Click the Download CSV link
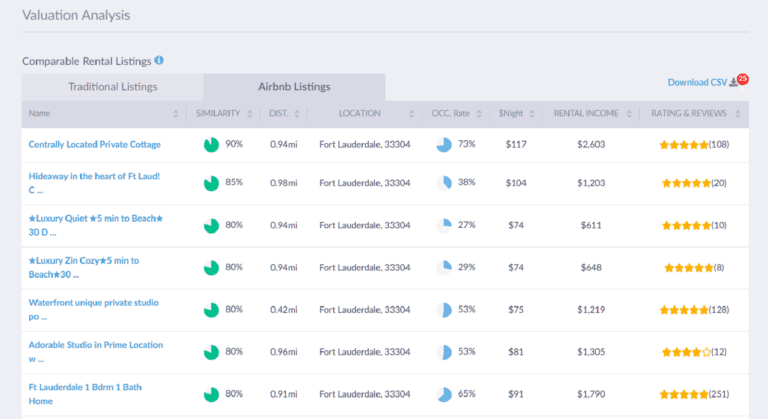Viewport: 768px width, 419px height. click(696, 82)
